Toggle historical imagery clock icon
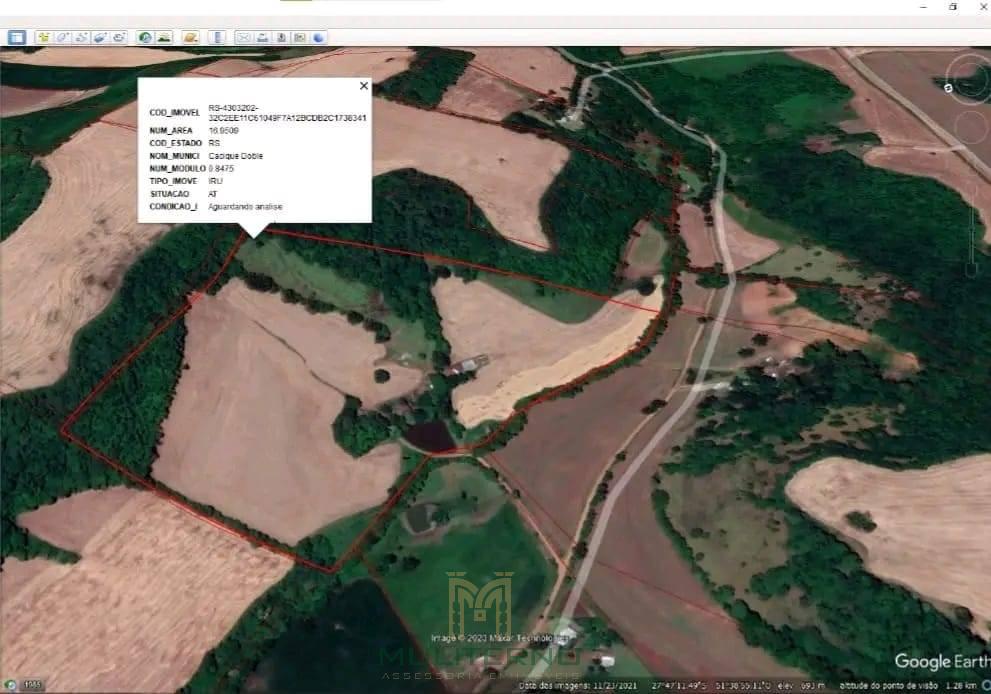 (145, 37)
